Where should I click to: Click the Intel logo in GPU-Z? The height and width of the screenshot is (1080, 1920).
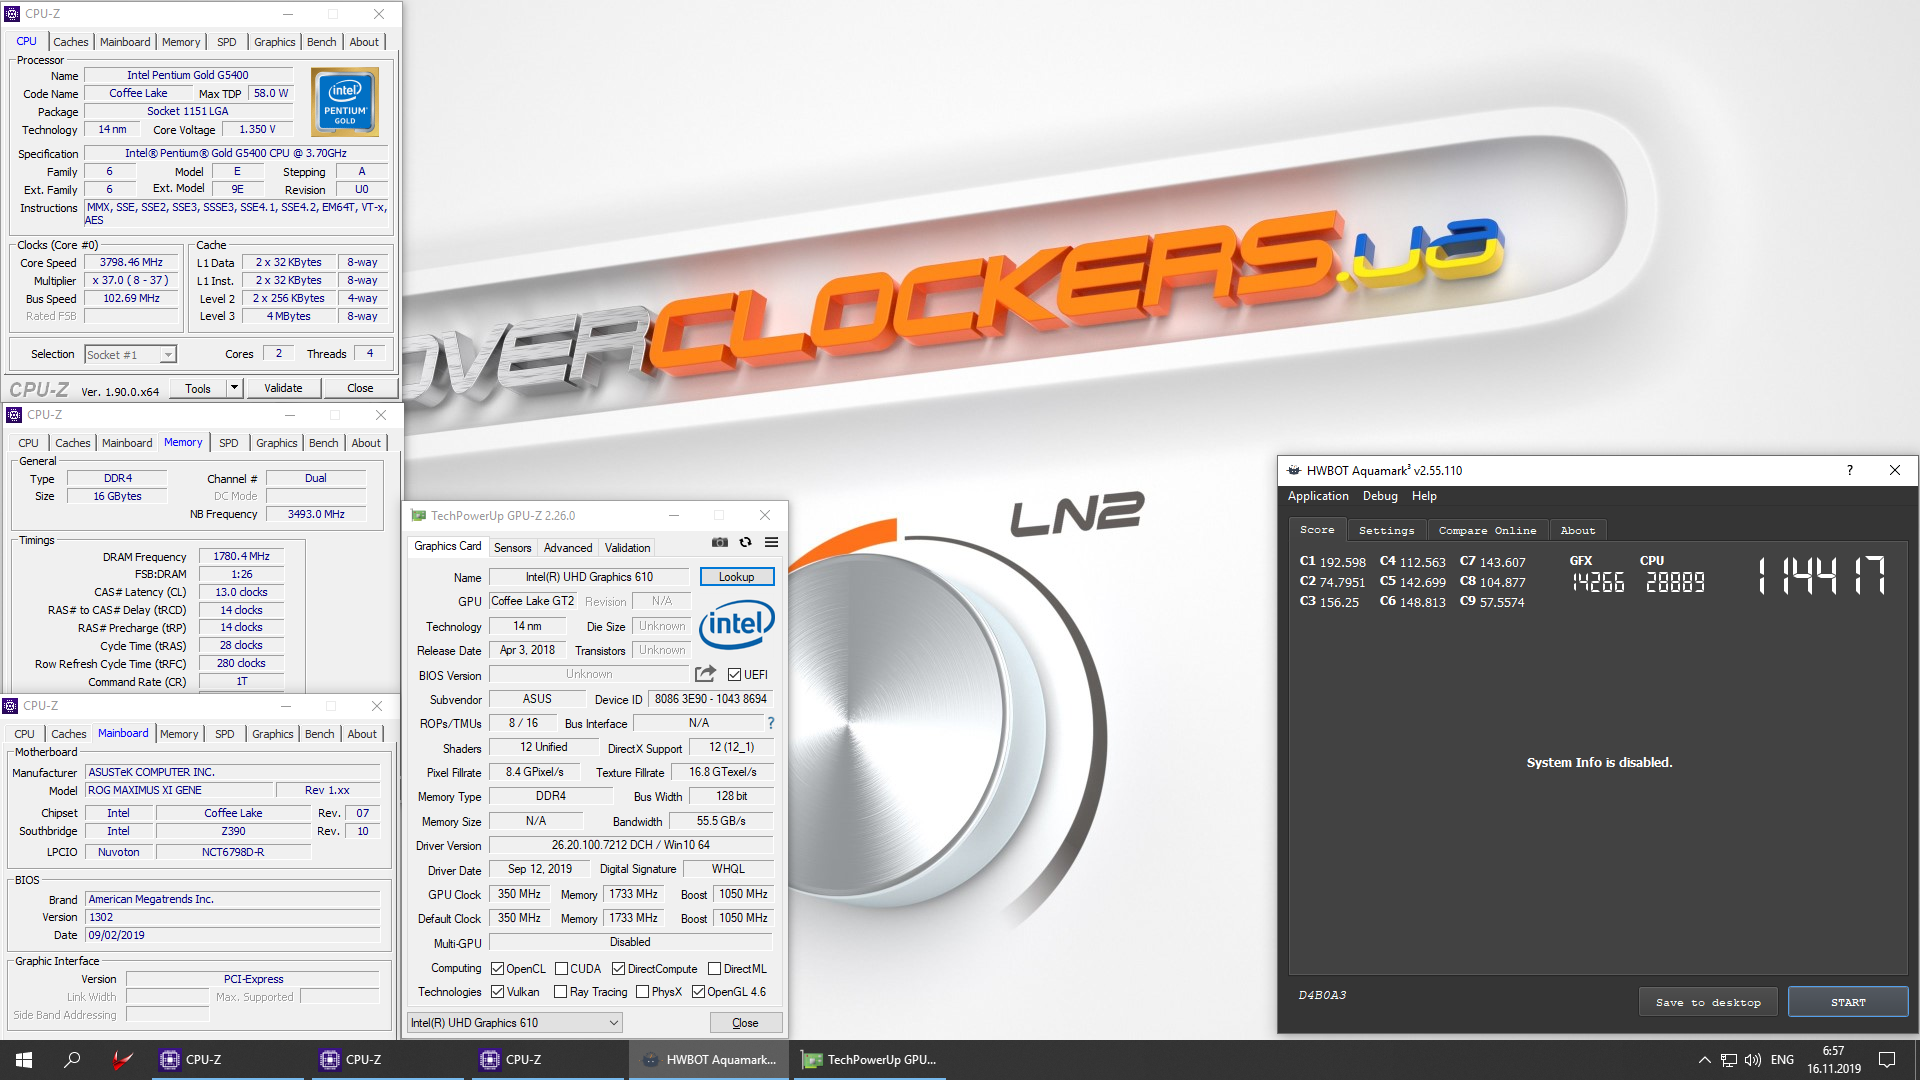click(x=736, y=625)
